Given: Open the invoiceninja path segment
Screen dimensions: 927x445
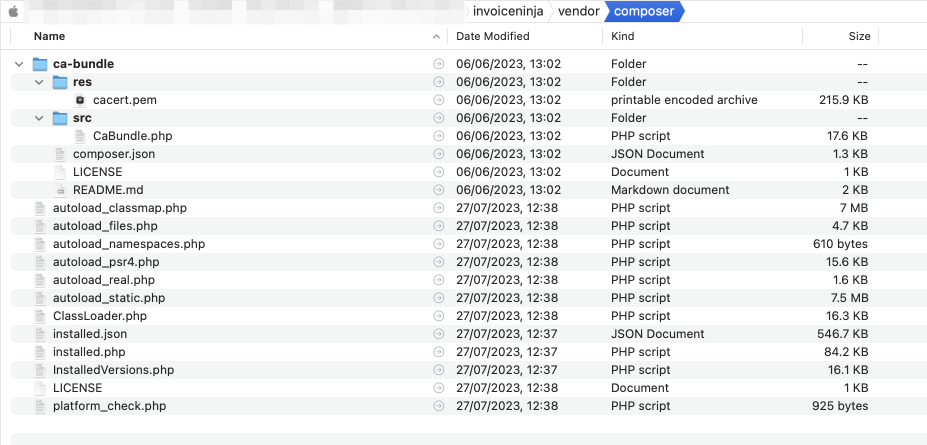Looking at the screenshot, I should pos(508,11).
